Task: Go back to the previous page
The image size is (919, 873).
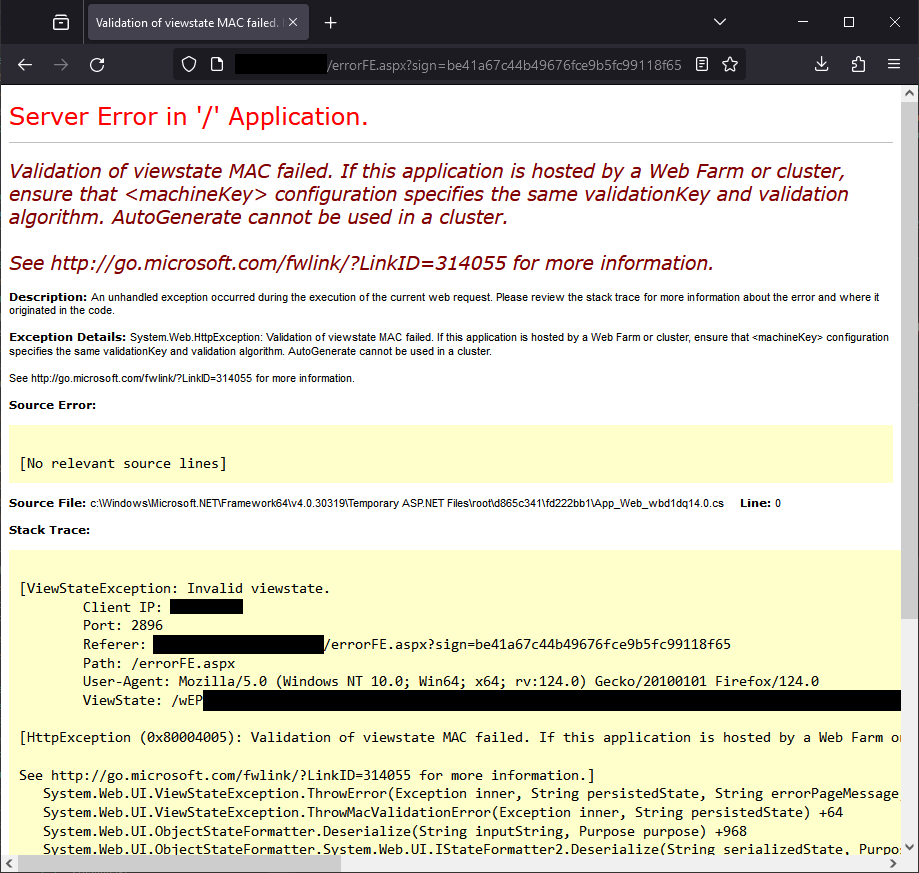Action: click(x=25, y=64)
